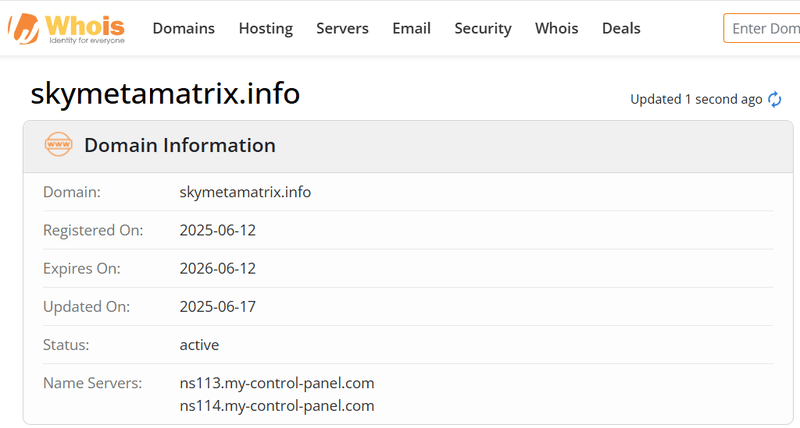Select name server ns114.my-control-panel.com
This screenshot has height=428, width=800.
pos(277,406)
